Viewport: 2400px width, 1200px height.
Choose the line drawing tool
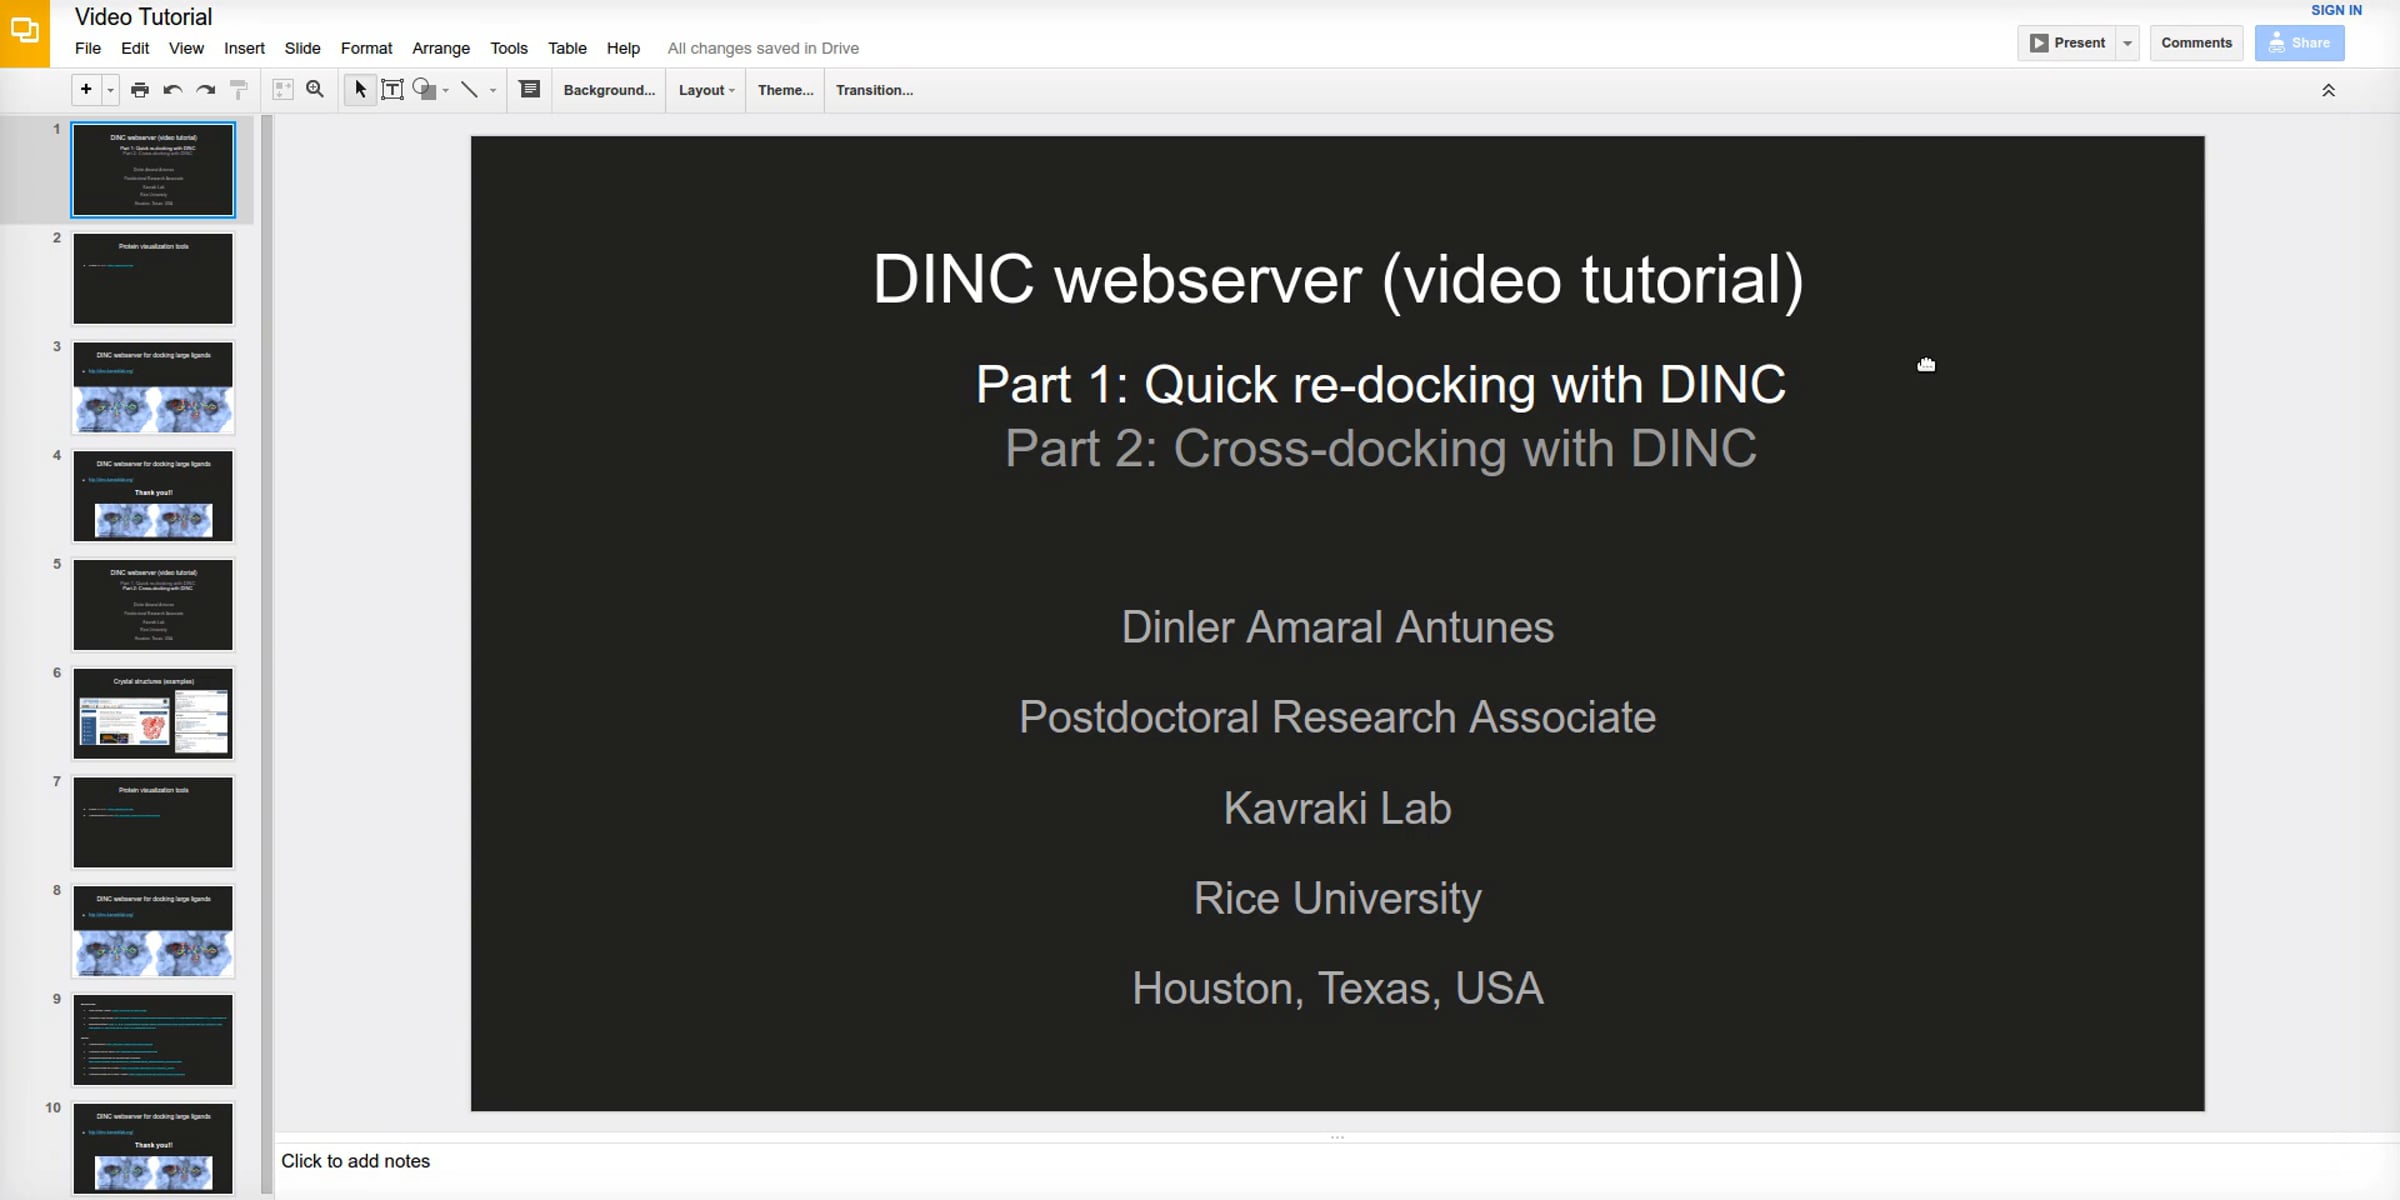point(469,90)
